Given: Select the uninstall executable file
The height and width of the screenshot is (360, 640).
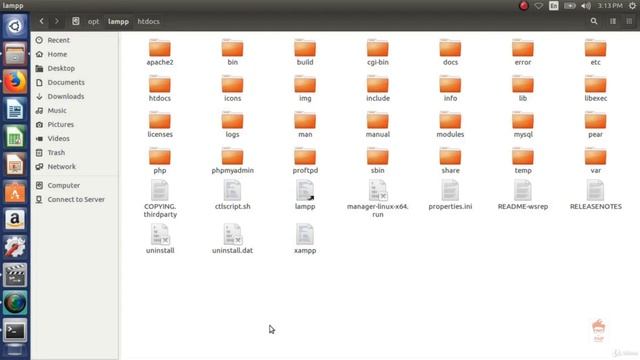Looking at the screenshot, I should [x=160, y=239].
